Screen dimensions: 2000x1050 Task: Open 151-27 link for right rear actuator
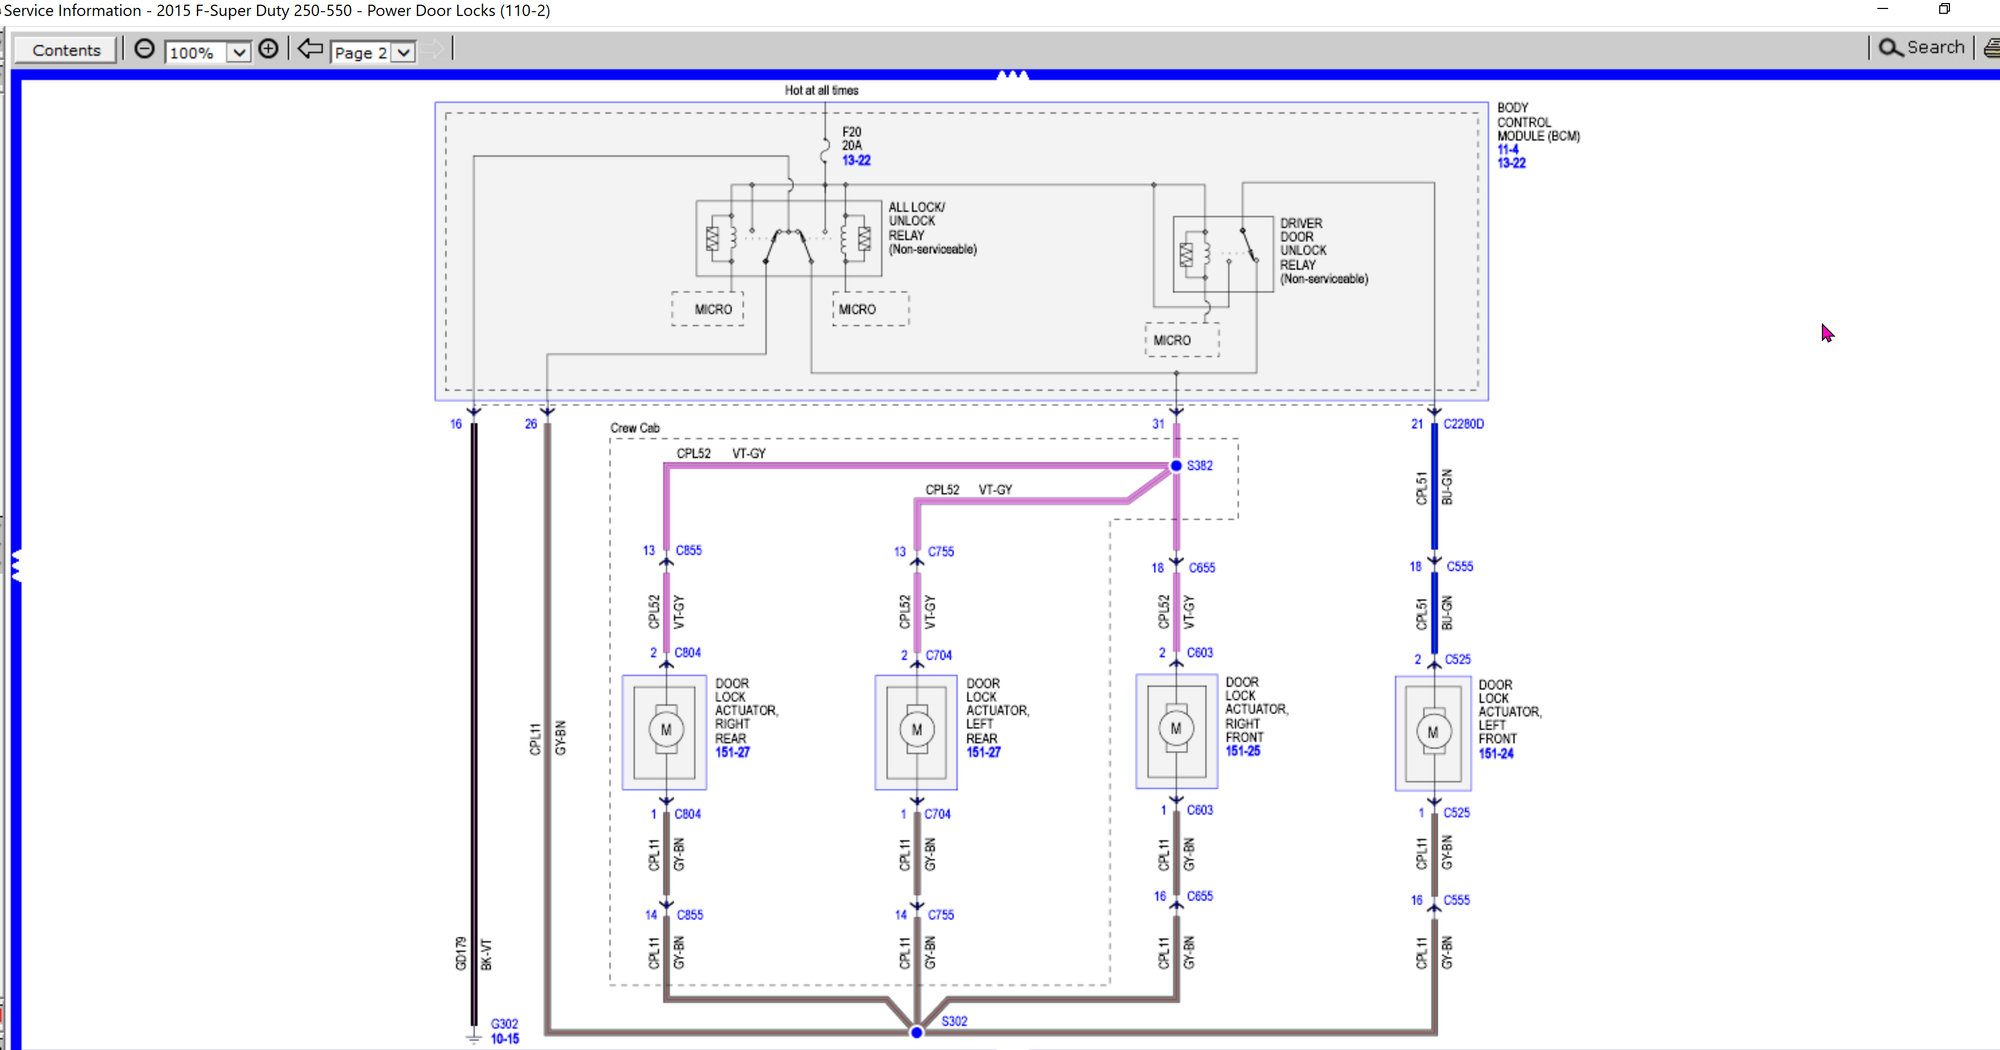(732, 752)
